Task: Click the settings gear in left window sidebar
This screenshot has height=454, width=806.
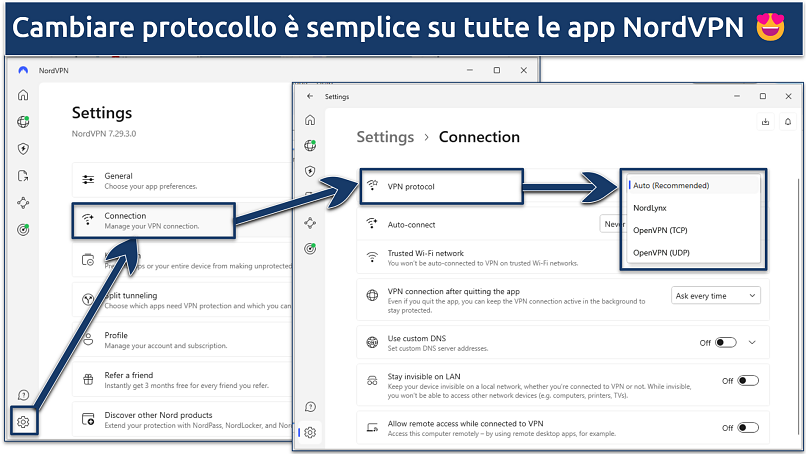Action: click(23, 422)
